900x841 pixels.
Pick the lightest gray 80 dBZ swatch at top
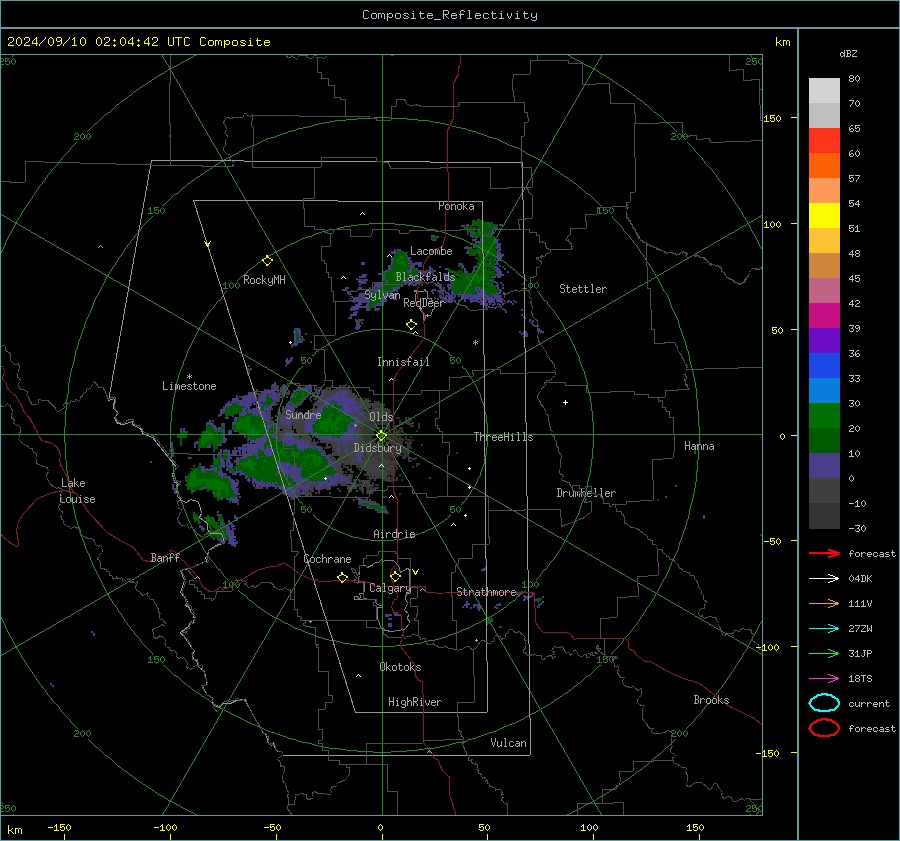[824, 91]
